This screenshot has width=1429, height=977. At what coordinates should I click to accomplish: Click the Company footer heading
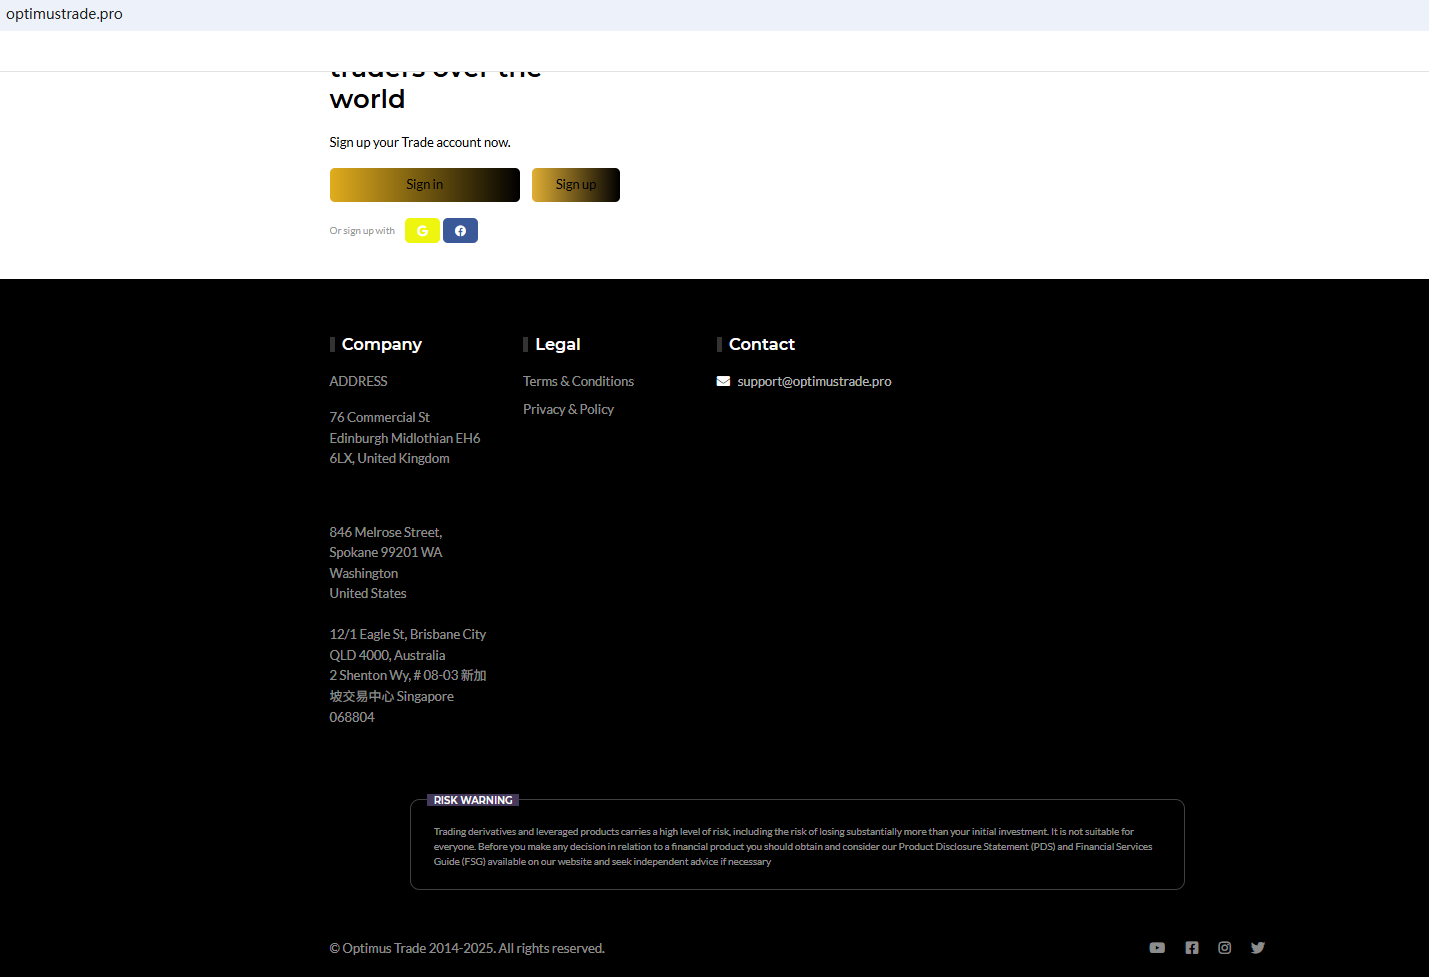[x=382, y=344]
